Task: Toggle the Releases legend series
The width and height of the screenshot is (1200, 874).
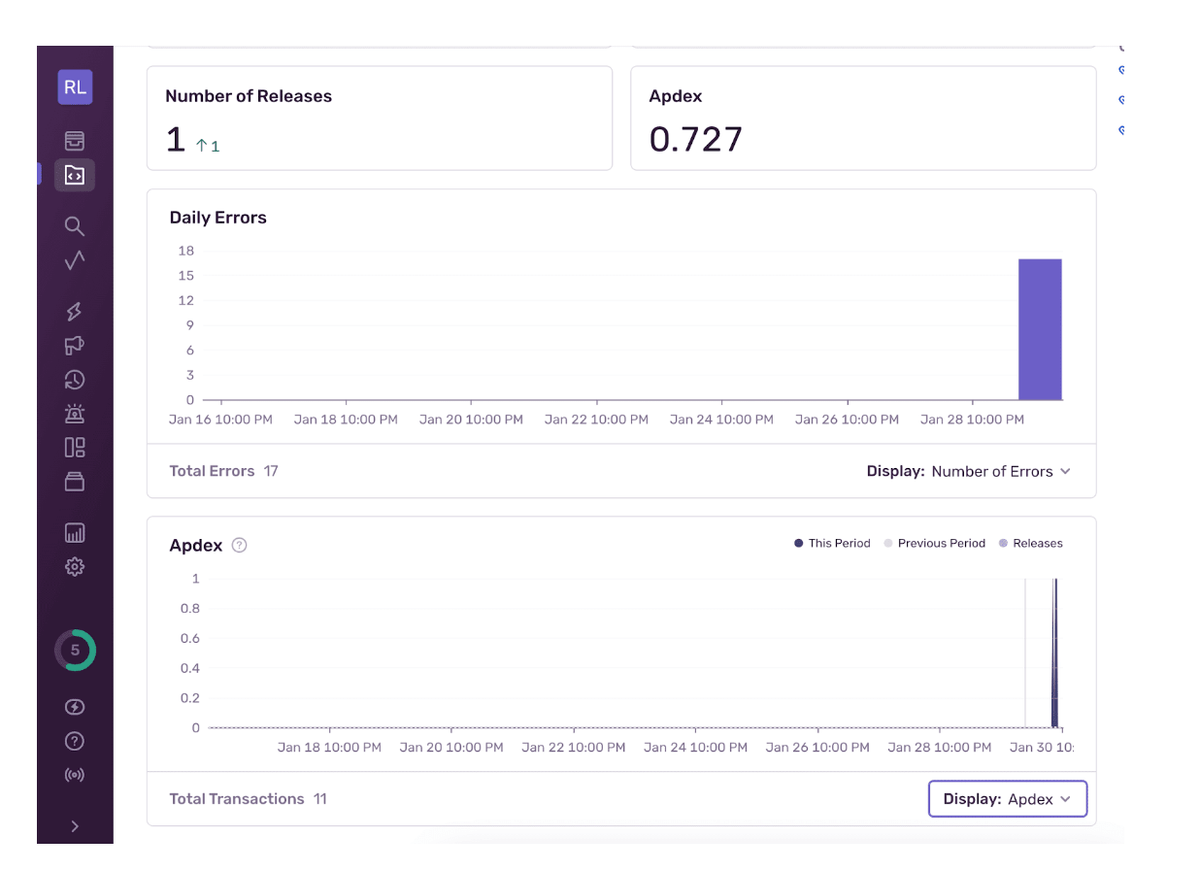Action: pos(1030,543)
